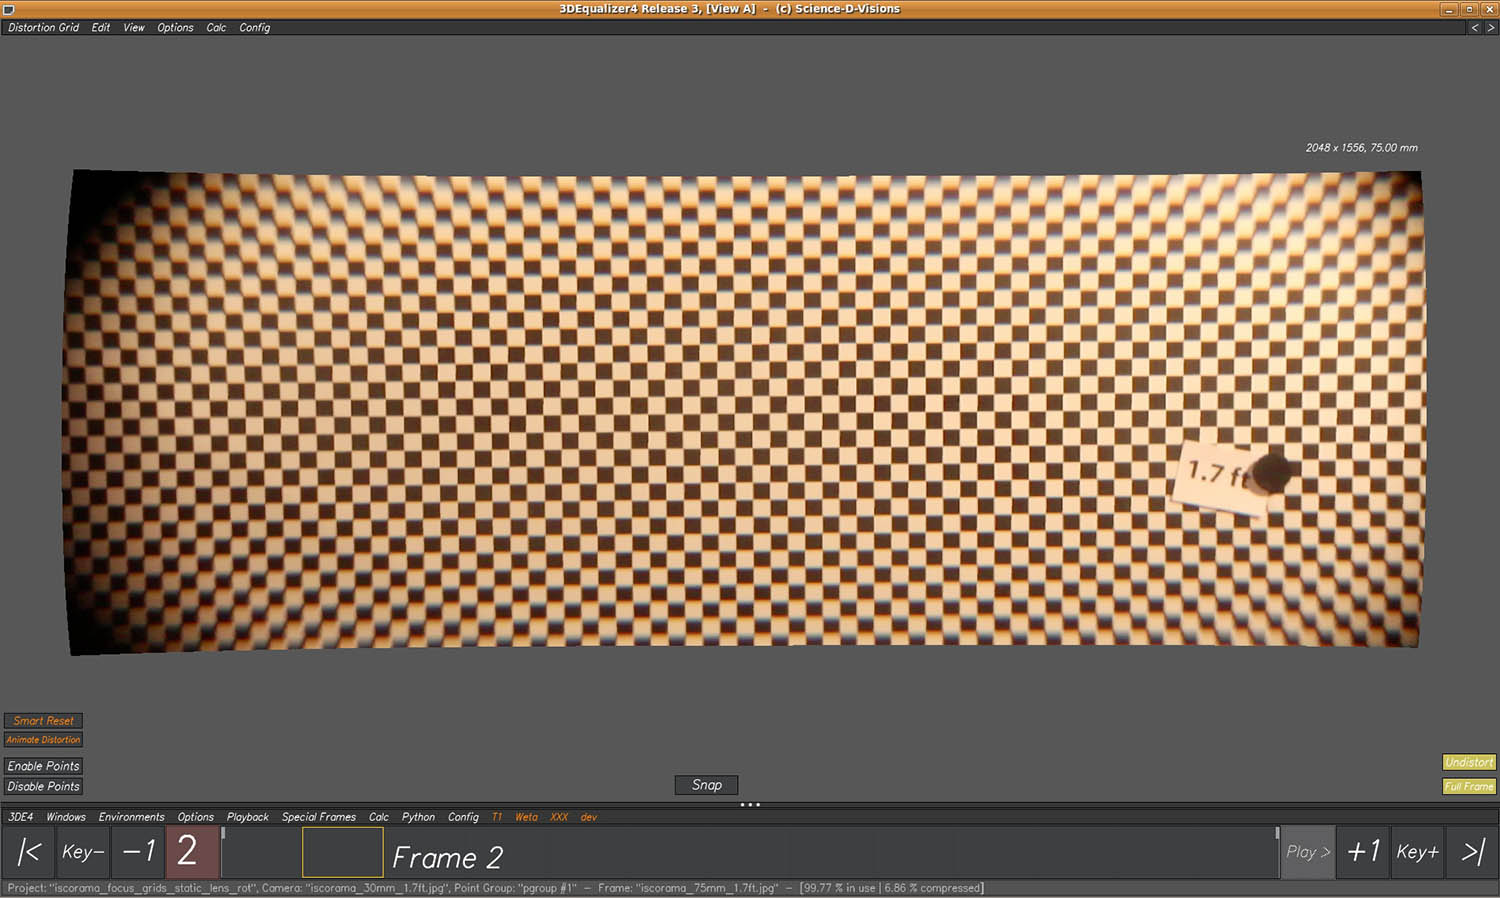Screen dimensions: 1500x898
Task: Open the Distortion Grid menu
Action: [43, 28]
